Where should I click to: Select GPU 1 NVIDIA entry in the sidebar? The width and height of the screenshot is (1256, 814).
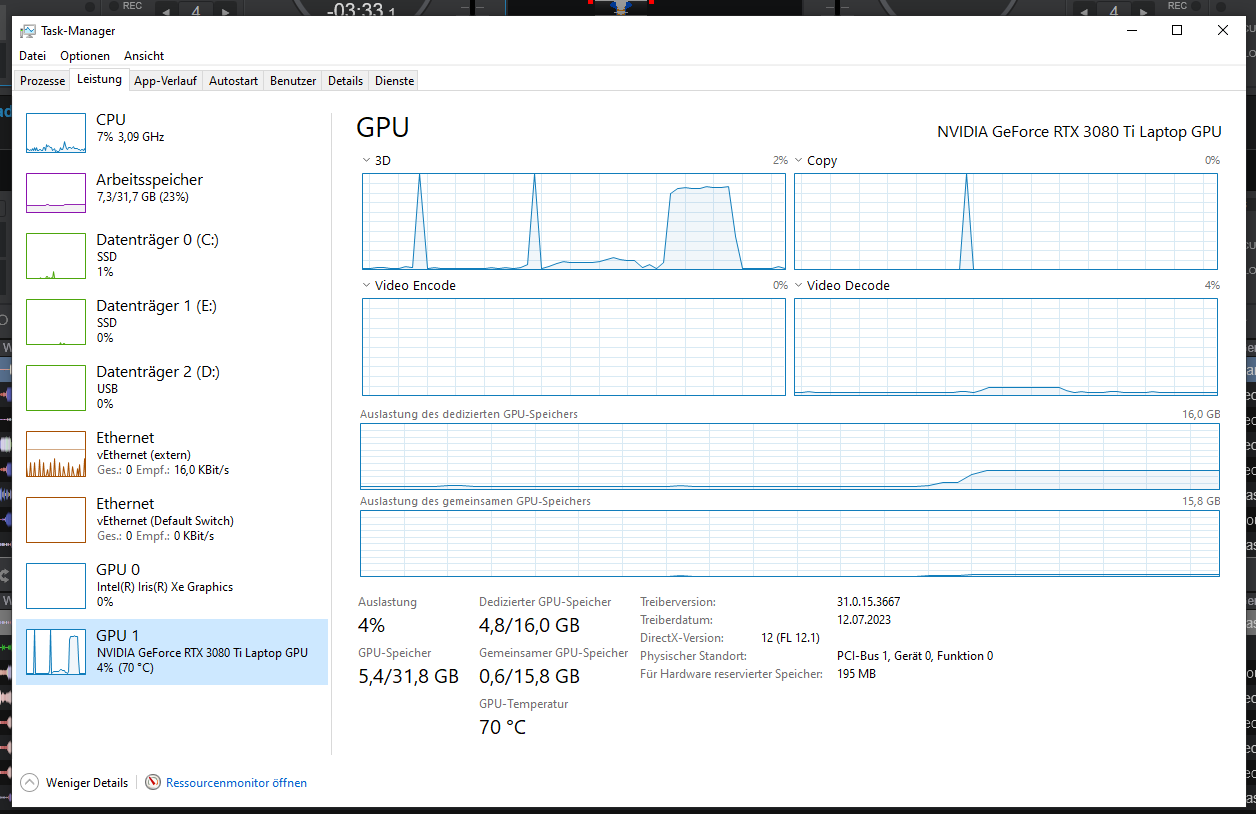tap(172, 652)
